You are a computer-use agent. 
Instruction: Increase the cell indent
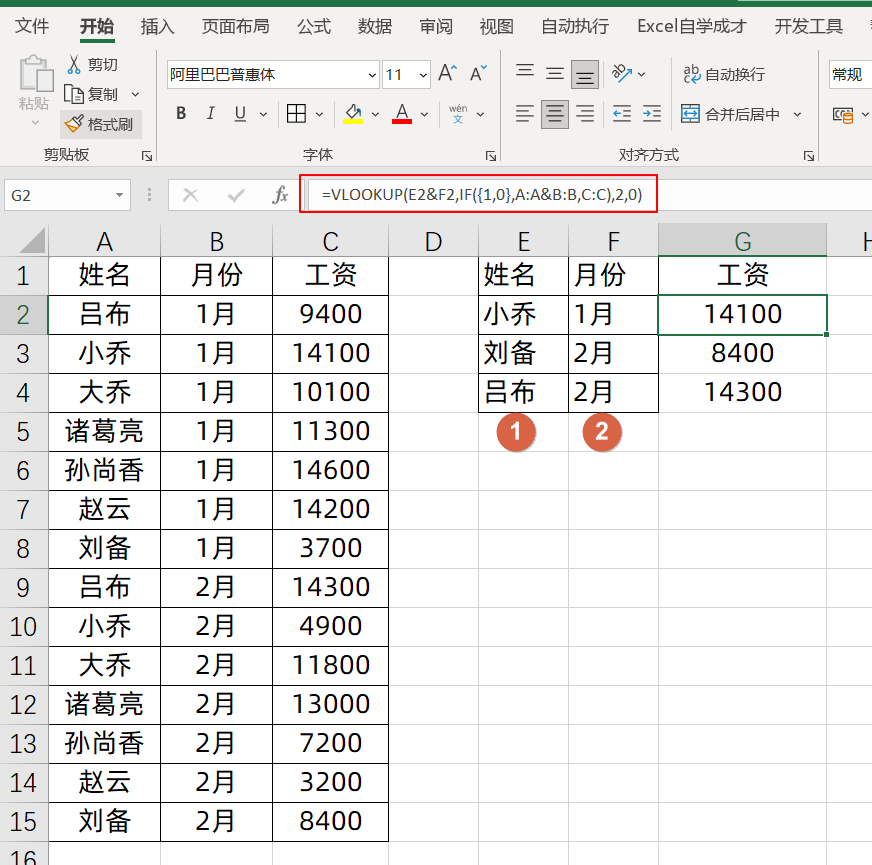coord(652,113)
